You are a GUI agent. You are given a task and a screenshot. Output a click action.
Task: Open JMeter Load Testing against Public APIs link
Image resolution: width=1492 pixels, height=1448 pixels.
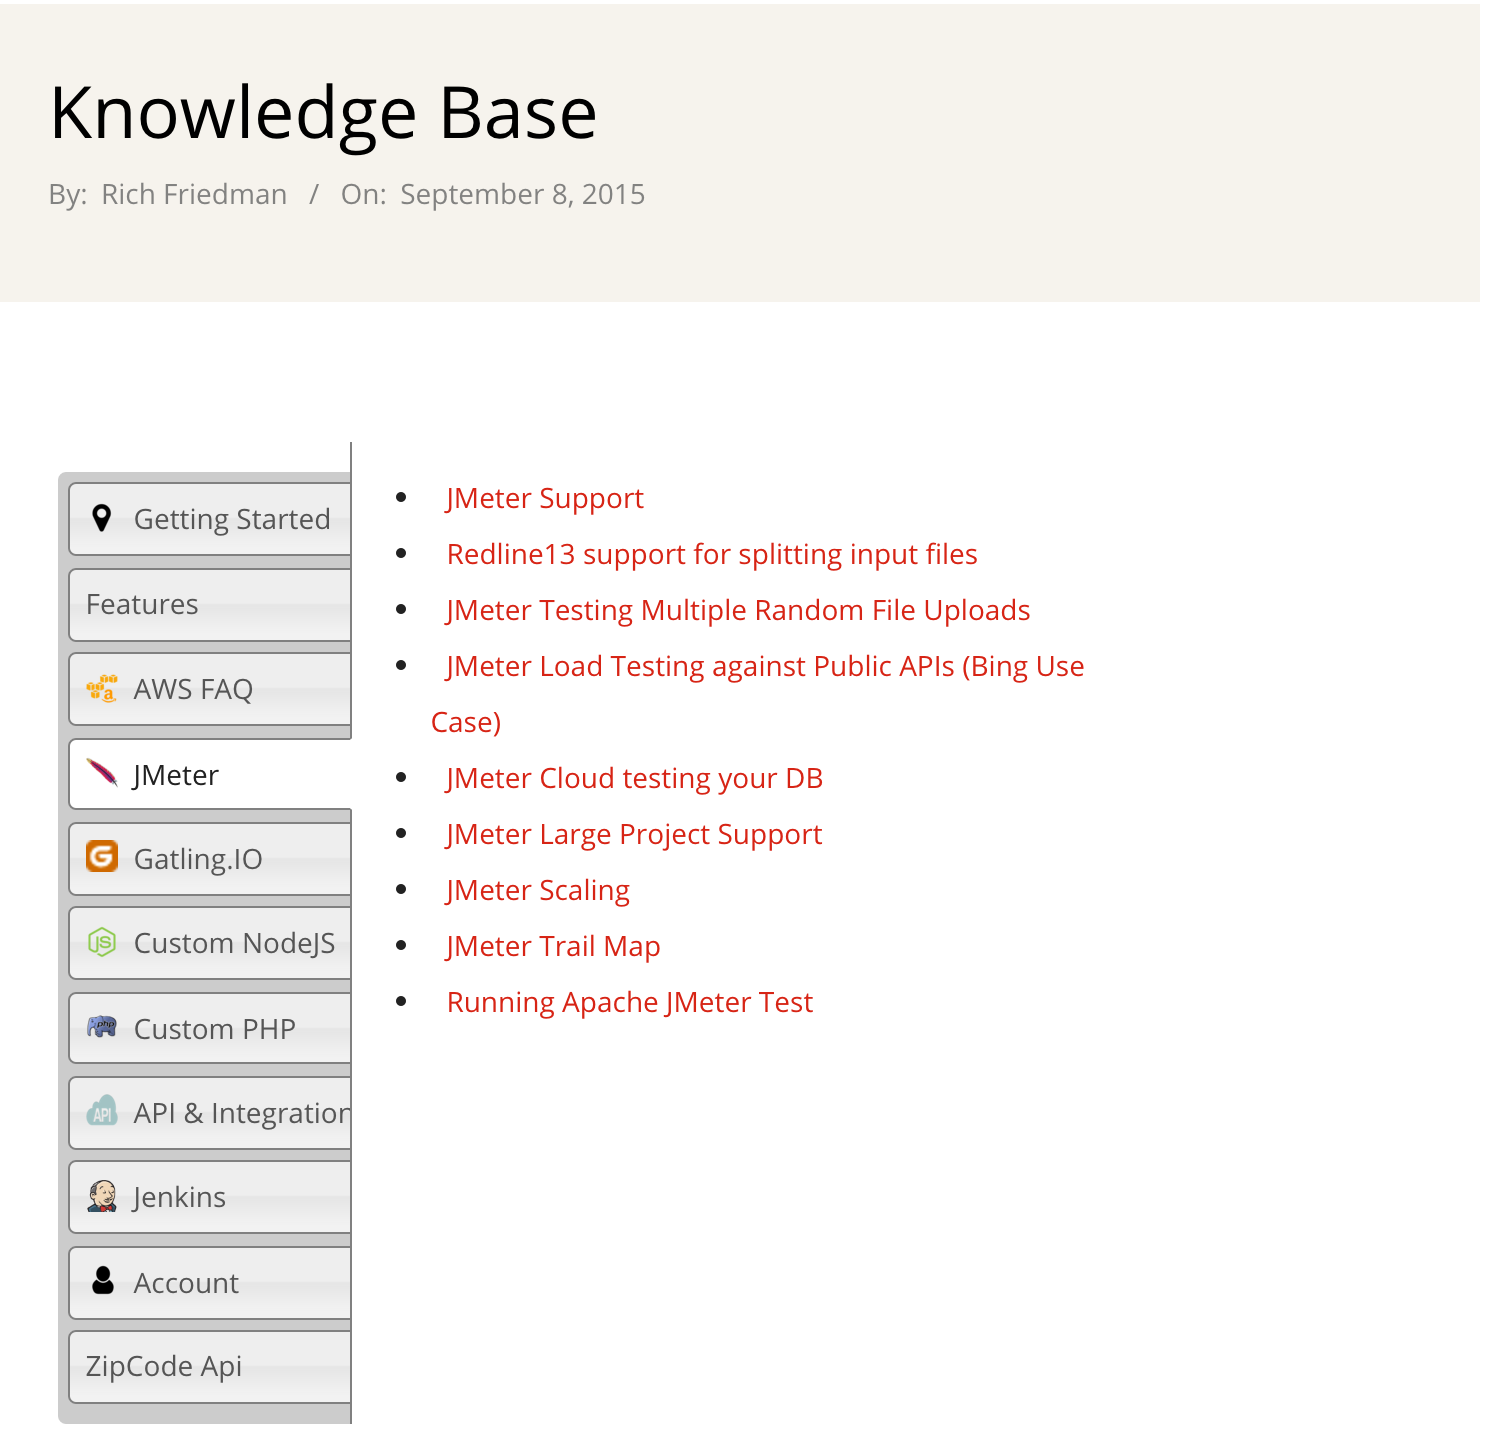point(765,666)
